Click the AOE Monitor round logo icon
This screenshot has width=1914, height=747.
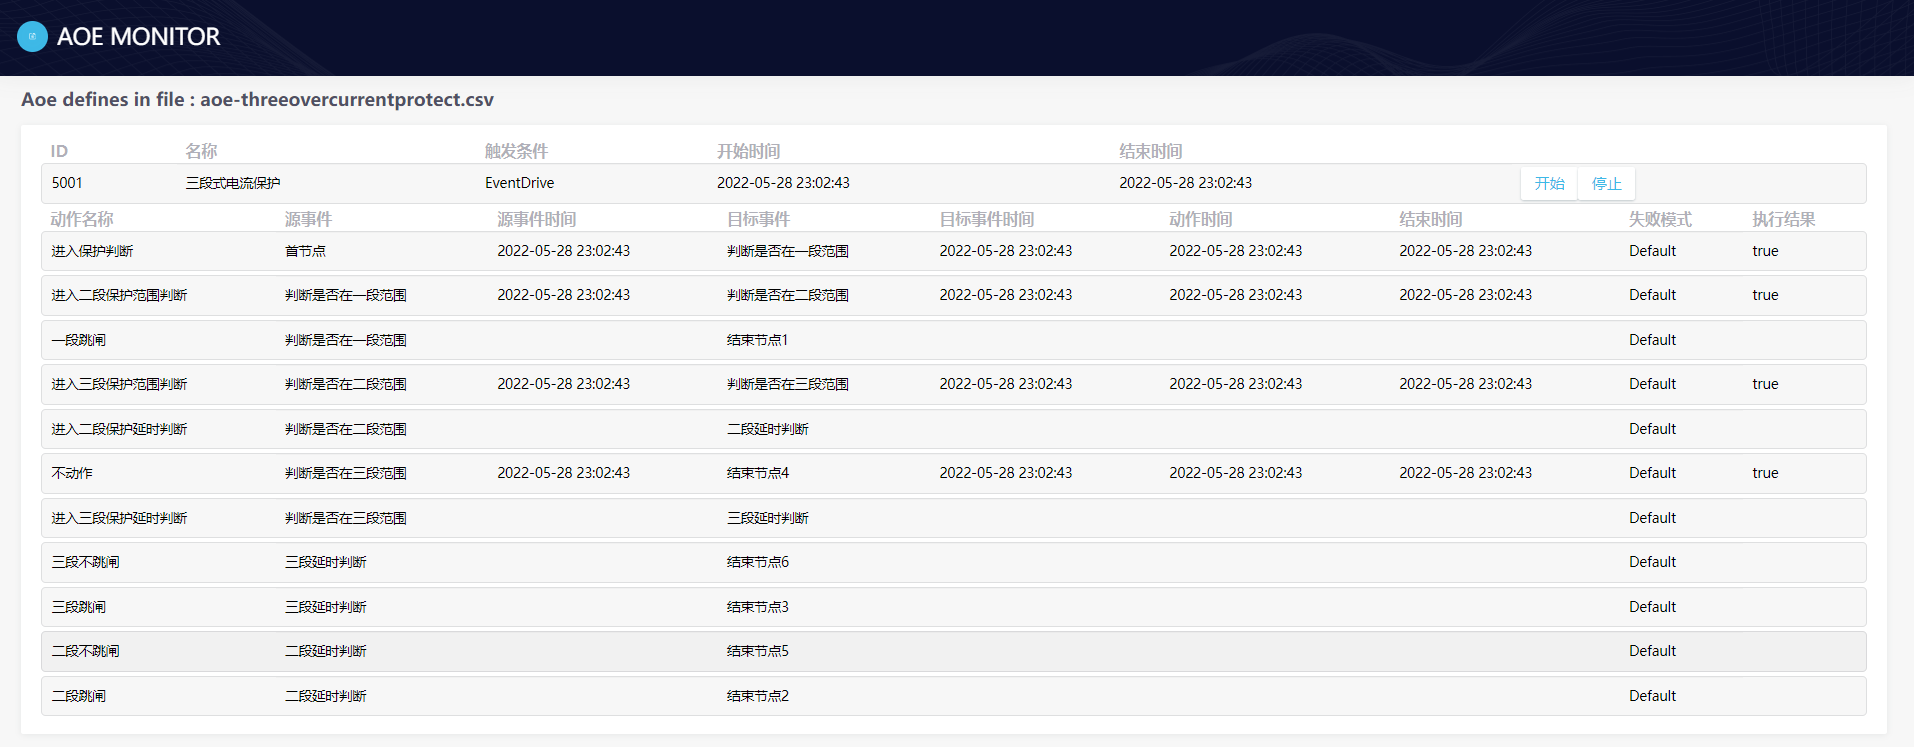point(32,36)
